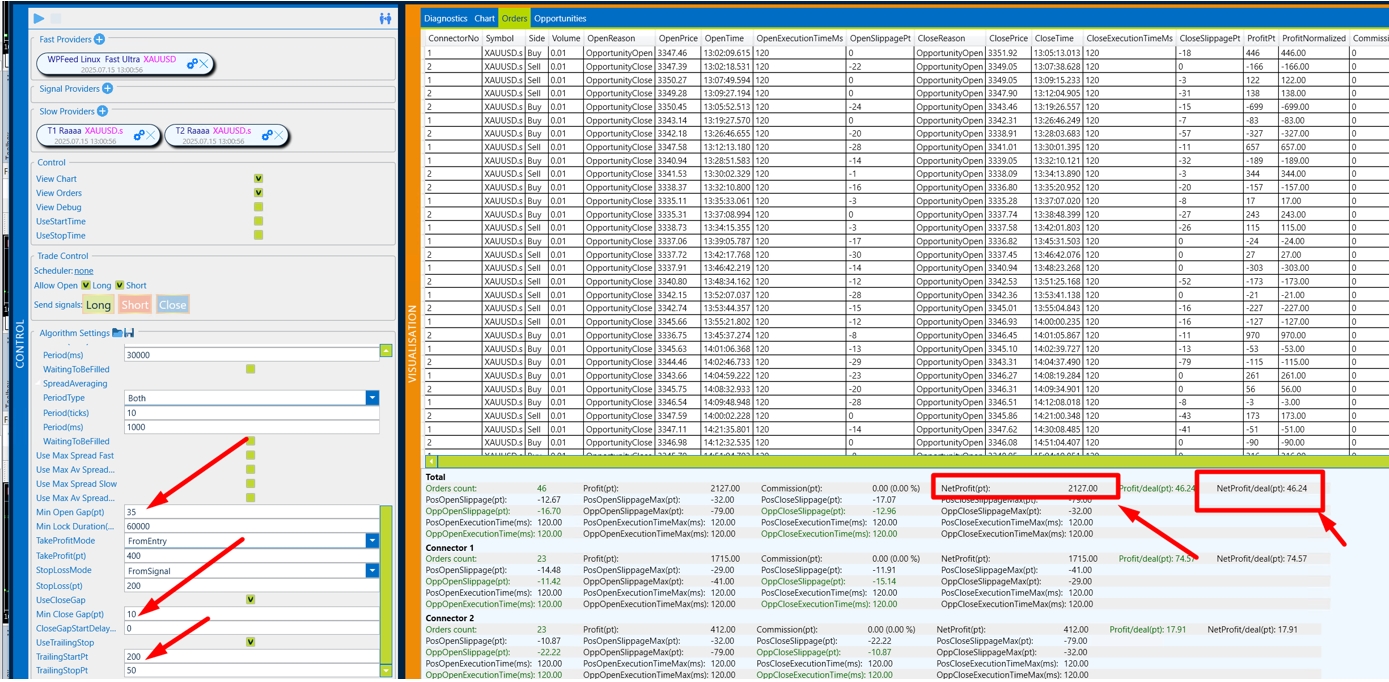
Task: Send a Long signal
Action: click(98, 305)
